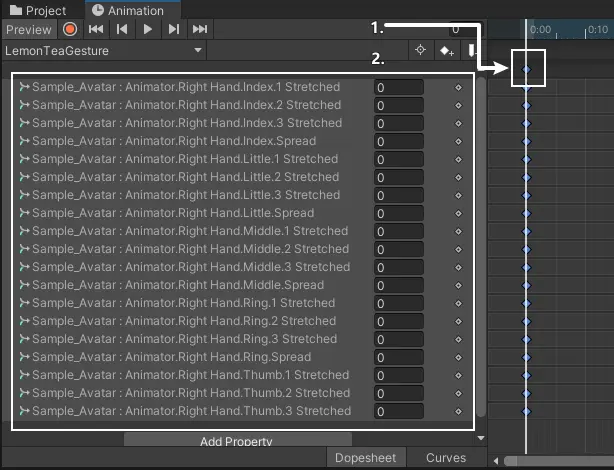This screenshot has height=470, width=614.
Task: Click the Add Property button
Action: (238, 439)
